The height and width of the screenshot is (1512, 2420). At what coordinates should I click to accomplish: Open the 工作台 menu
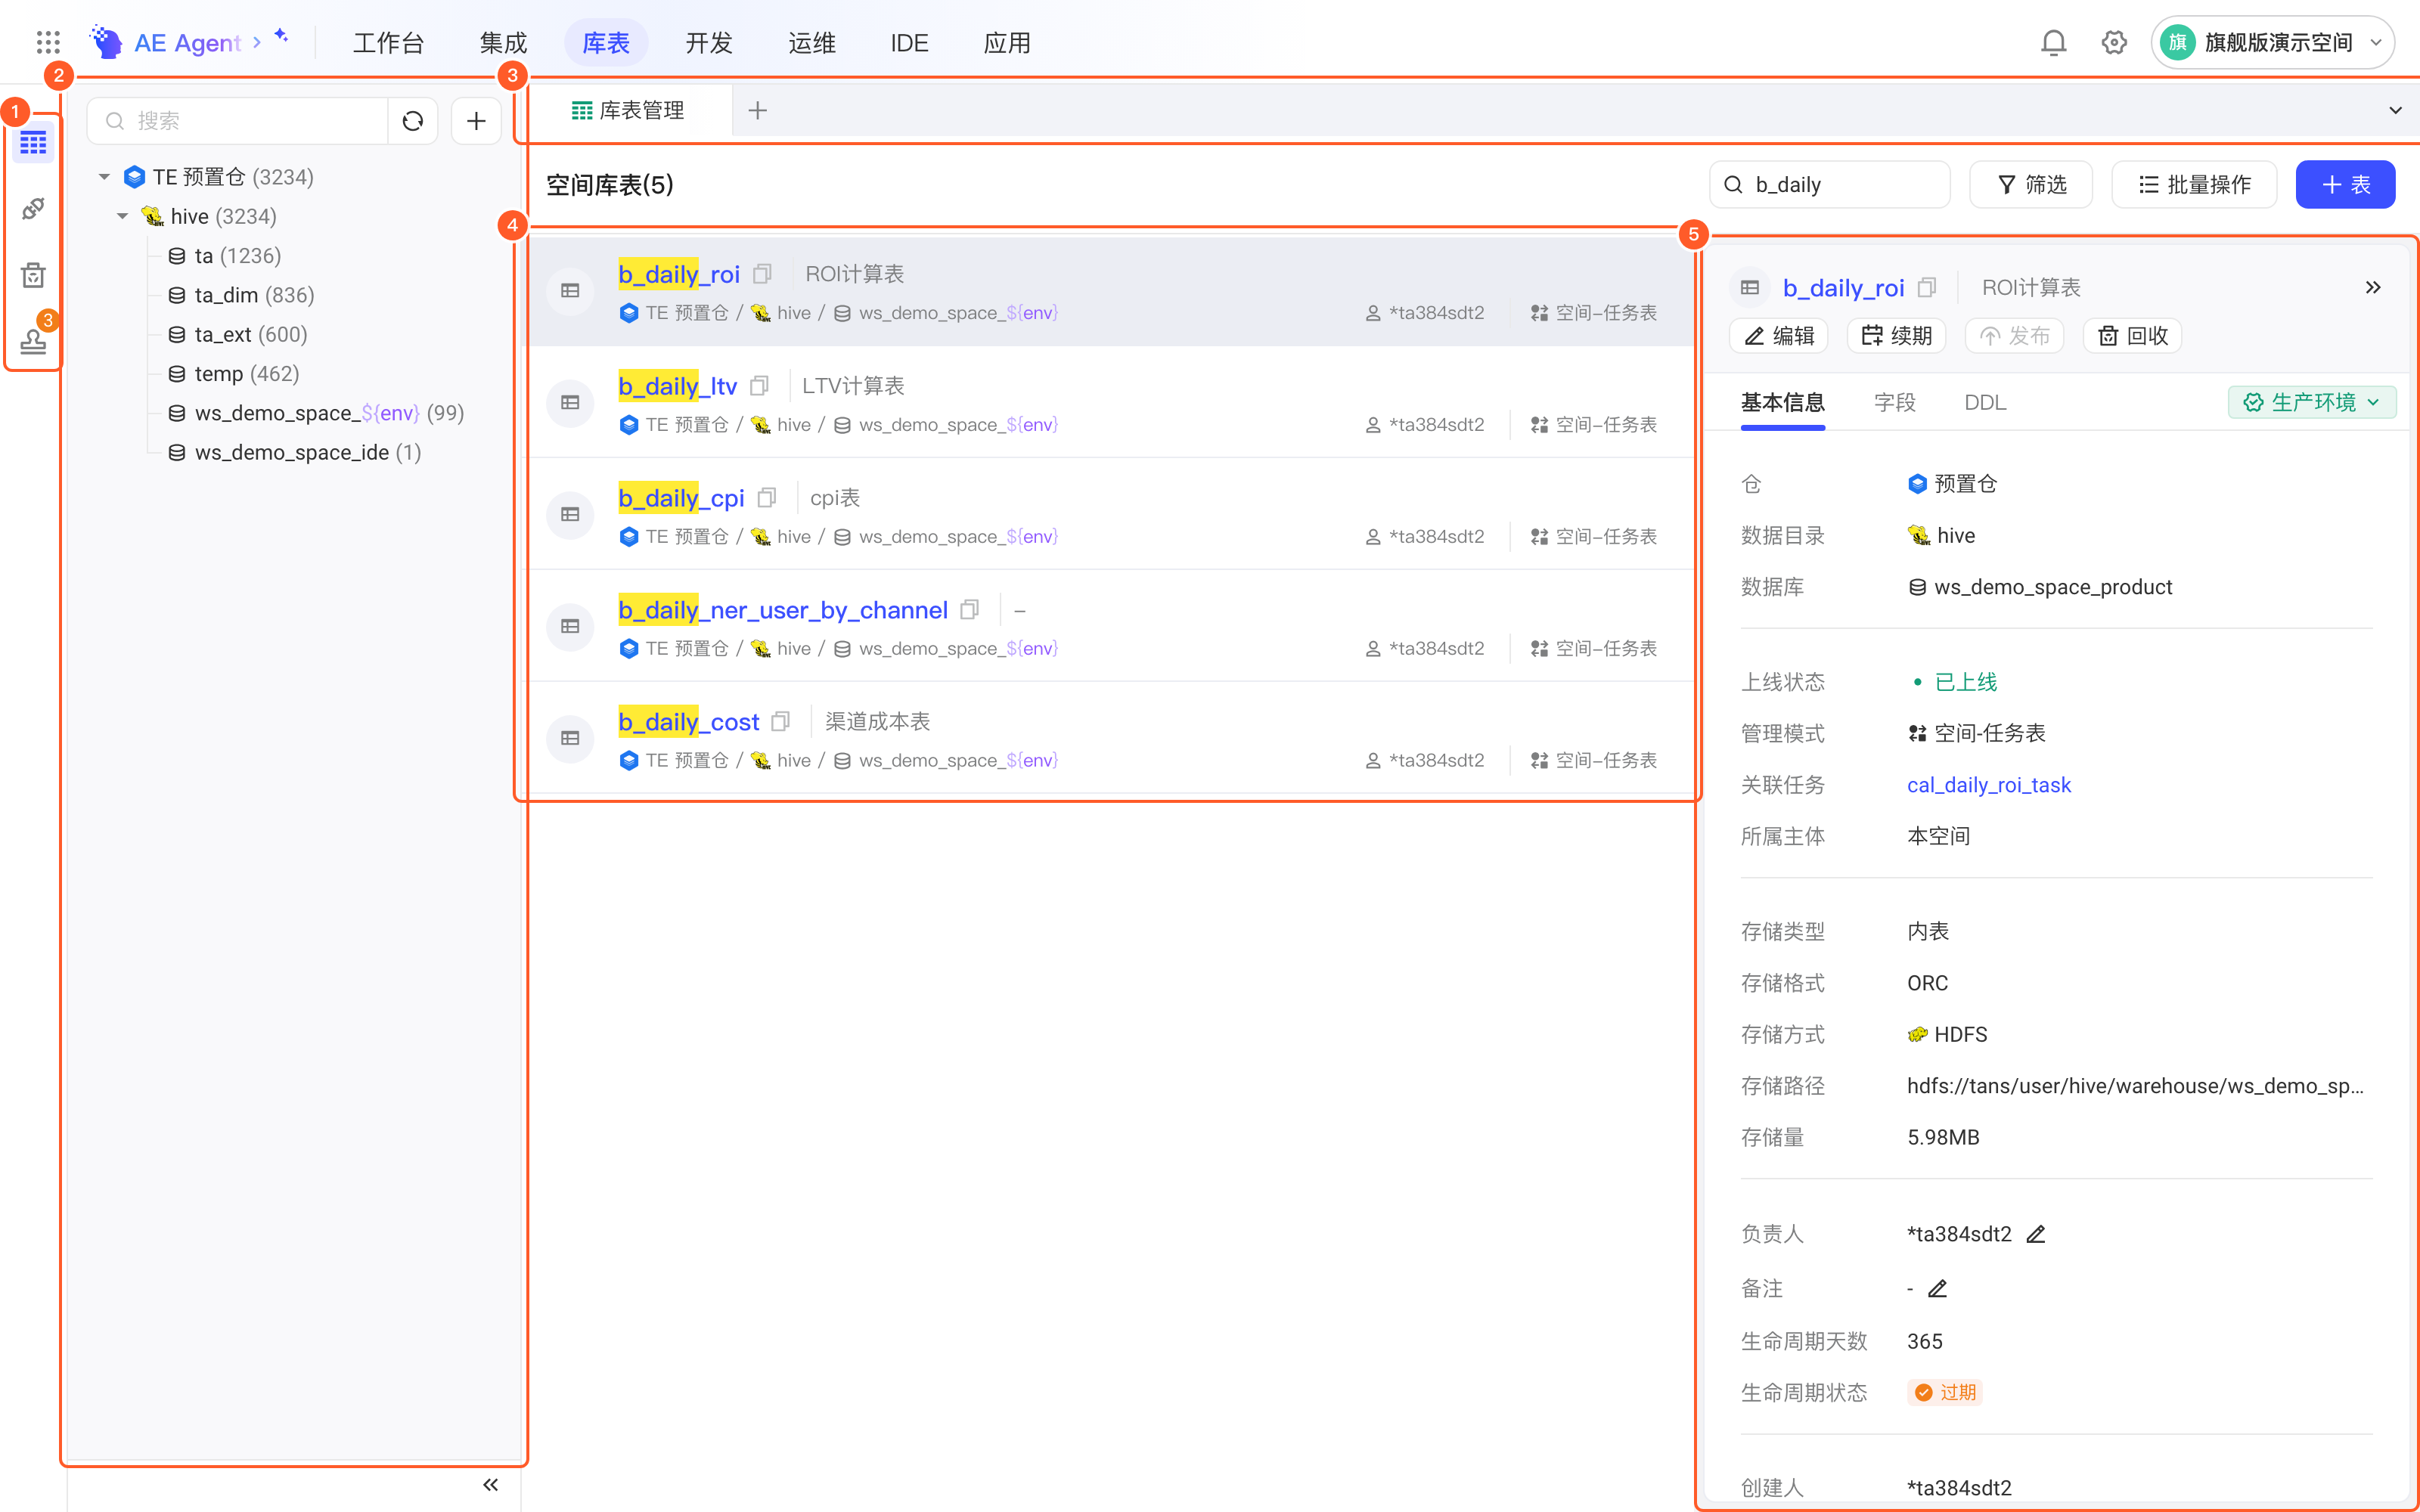[389, 42]
